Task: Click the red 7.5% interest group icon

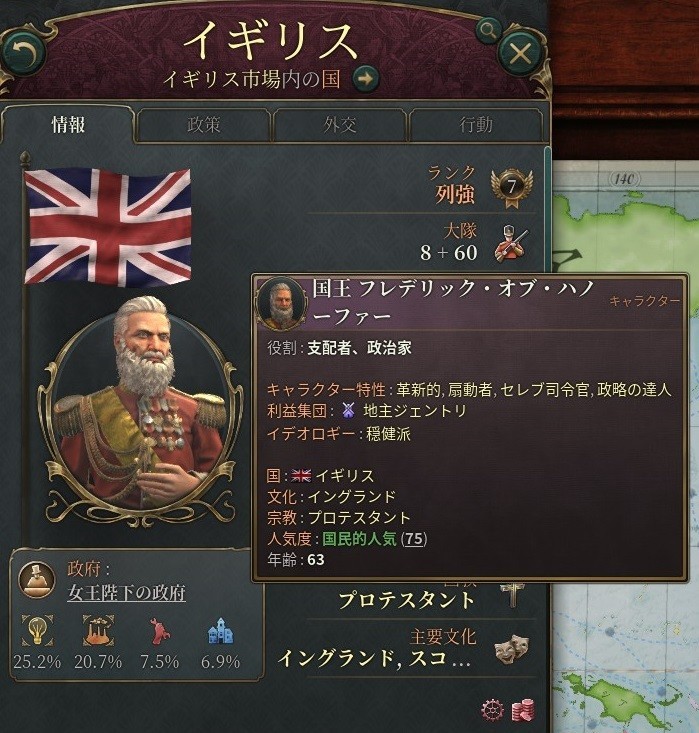Action: coord(159,631)
